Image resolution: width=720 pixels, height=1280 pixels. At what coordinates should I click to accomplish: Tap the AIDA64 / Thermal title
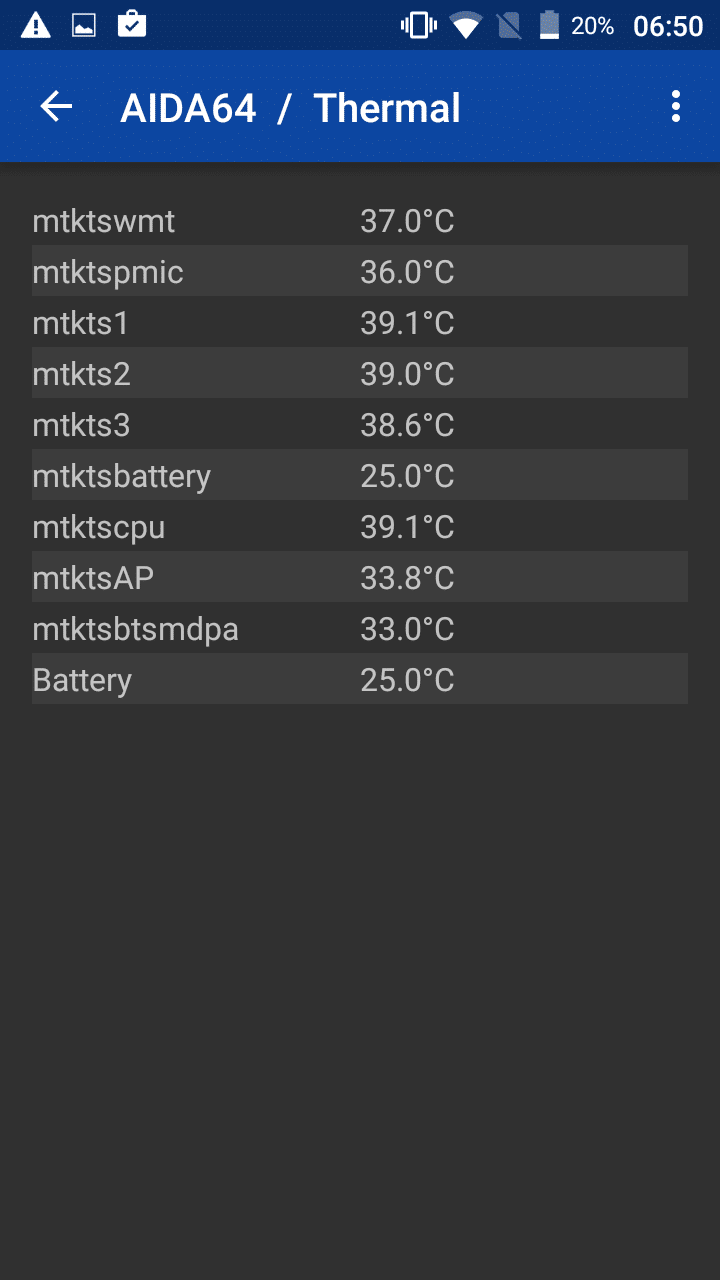[x=290, y=108]
